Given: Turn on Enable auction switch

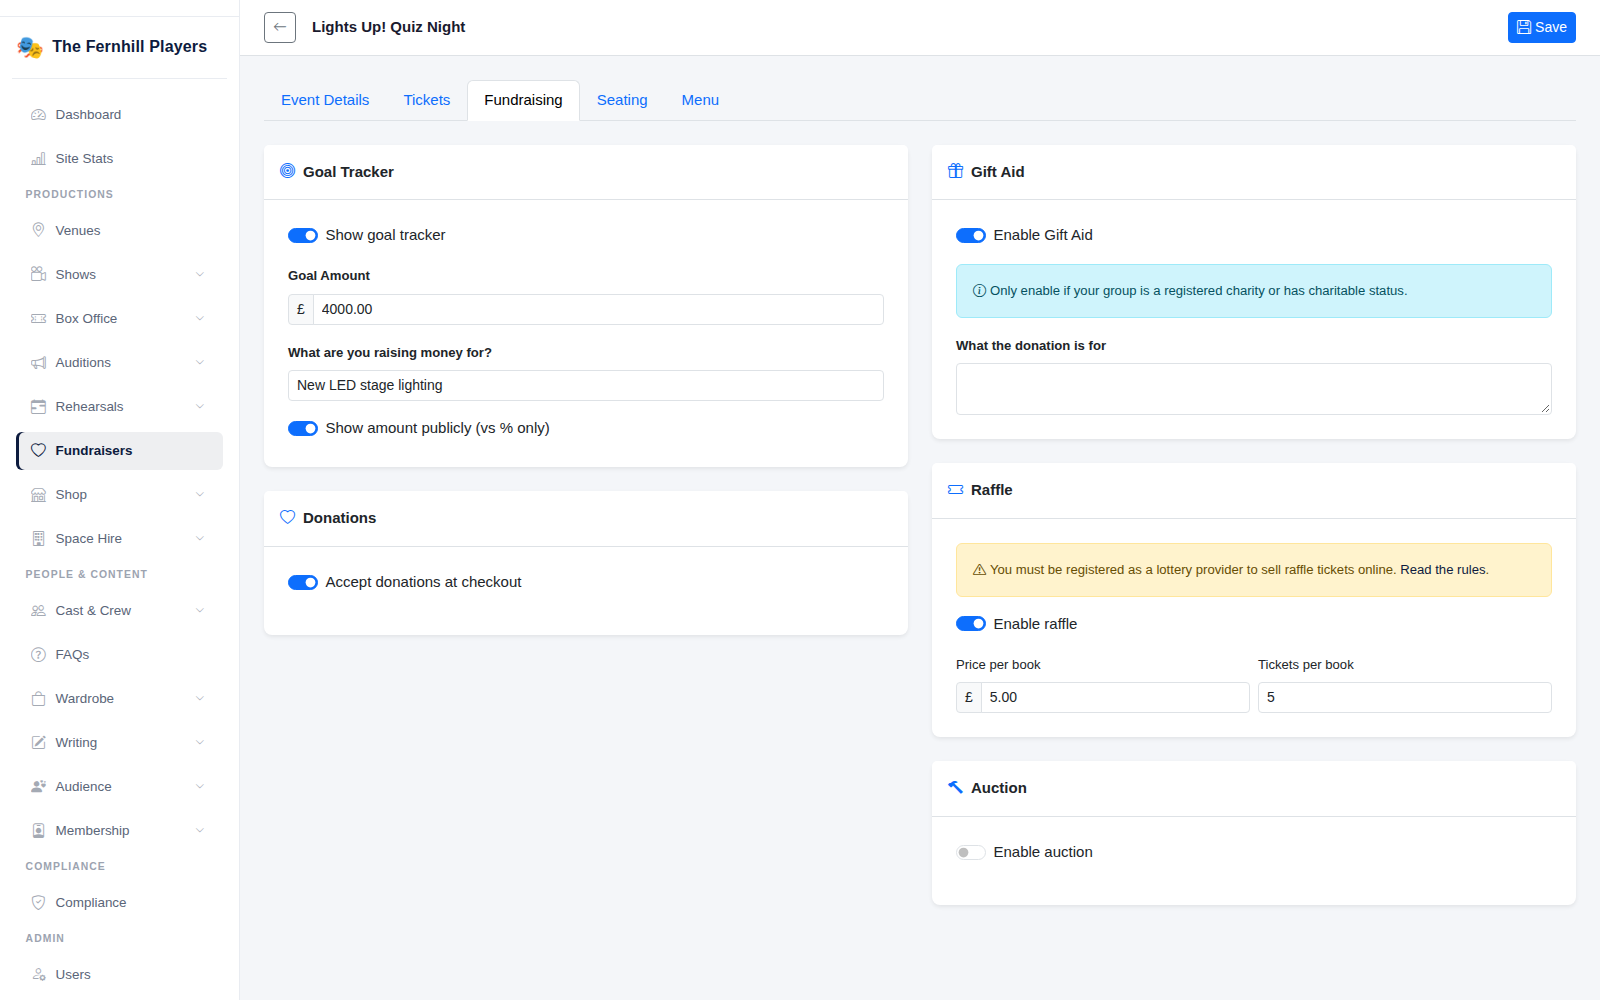Looking at the screenshot, I should pos(971,852).
